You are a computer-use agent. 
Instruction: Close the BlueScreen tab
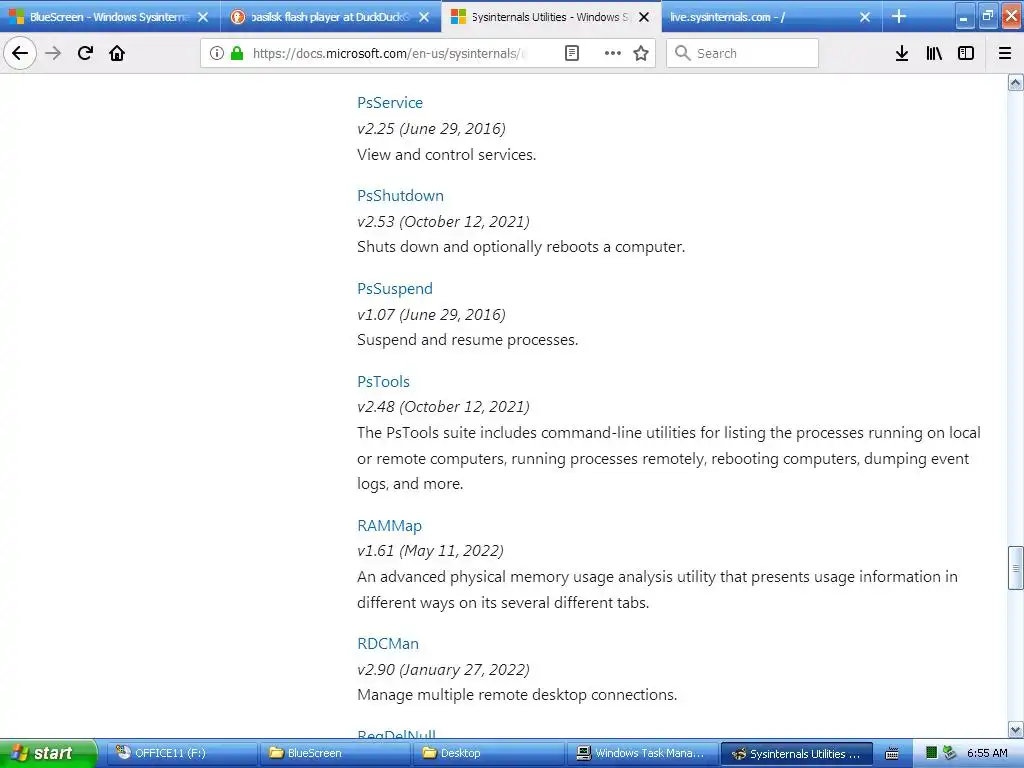pos(203,17)
